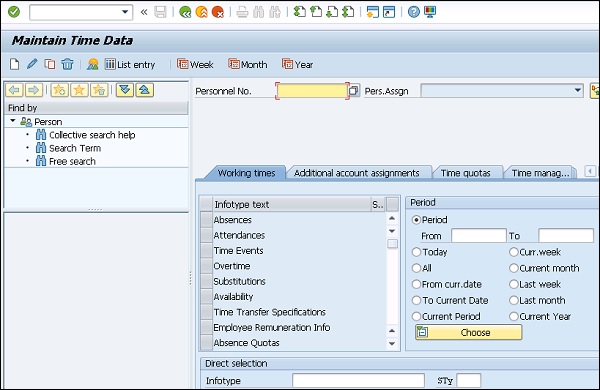Click the green Enter checkmark icon

click(14, 12)
